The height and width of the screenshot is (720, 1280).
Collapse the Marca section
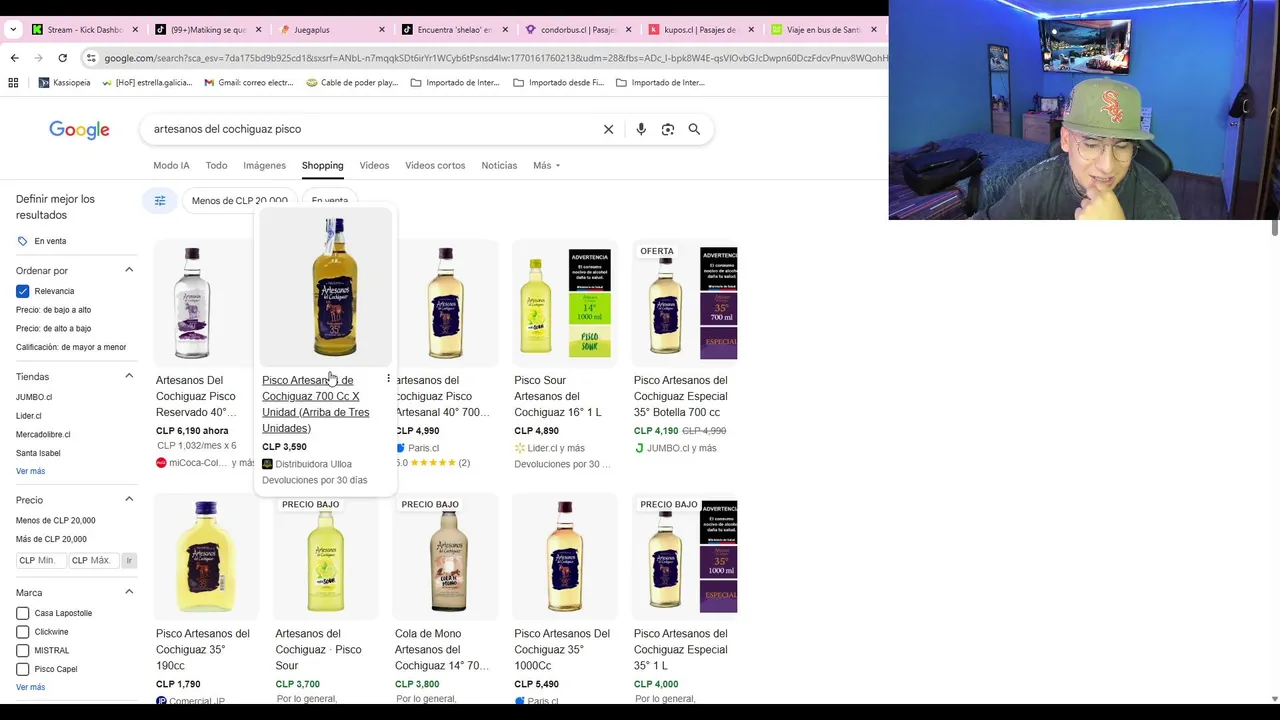(129, 592)
